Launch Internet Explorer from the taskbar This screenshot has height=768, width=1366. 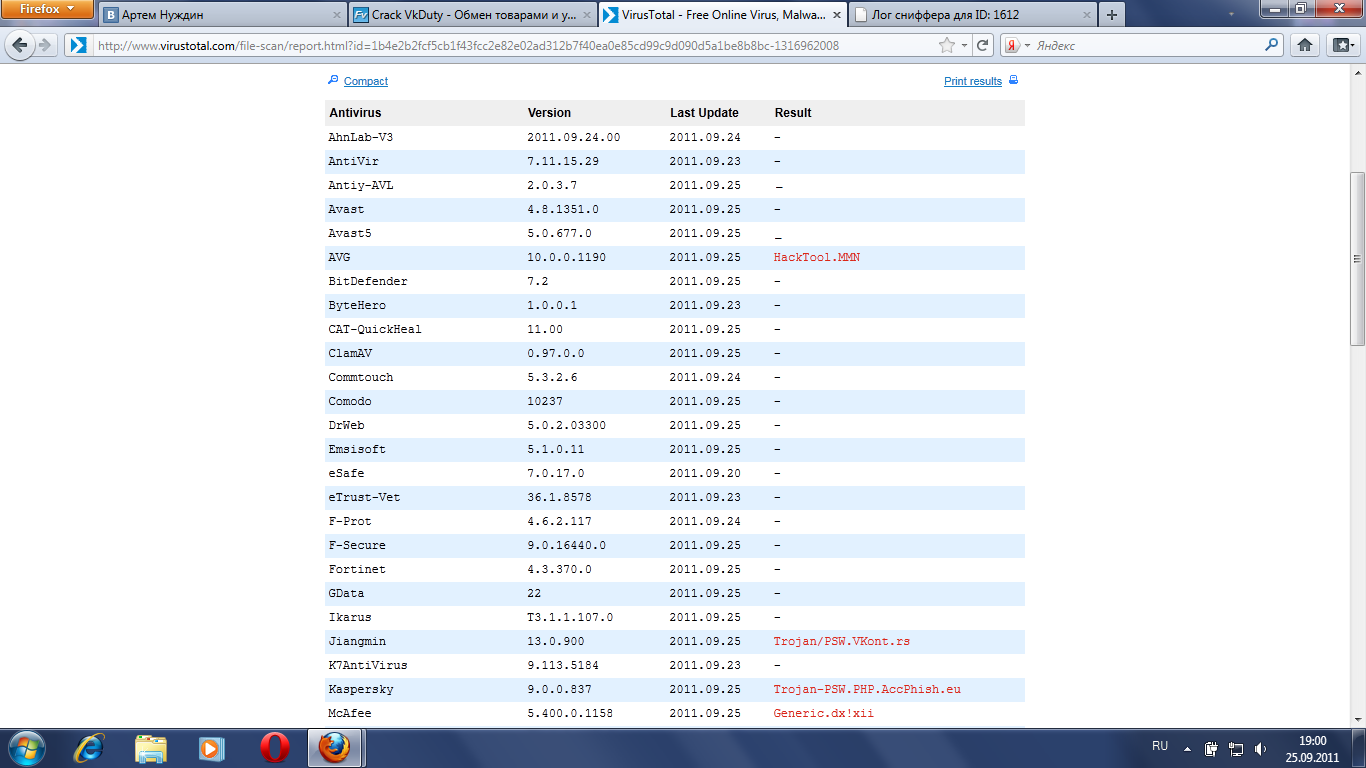[90, 748]
